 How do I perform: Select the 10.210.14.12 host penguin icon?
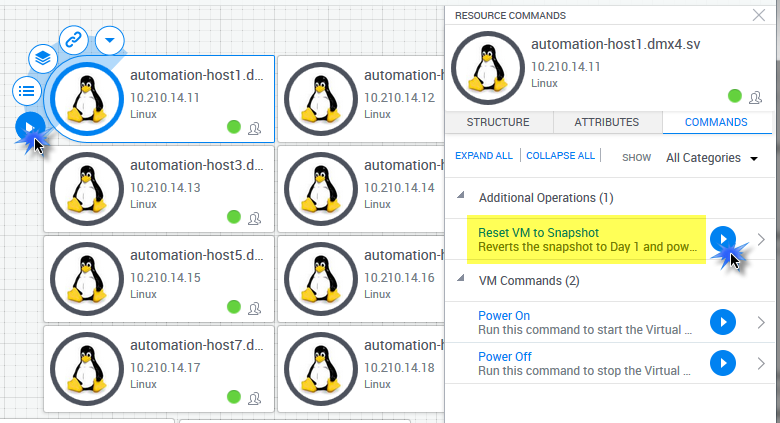321,99
